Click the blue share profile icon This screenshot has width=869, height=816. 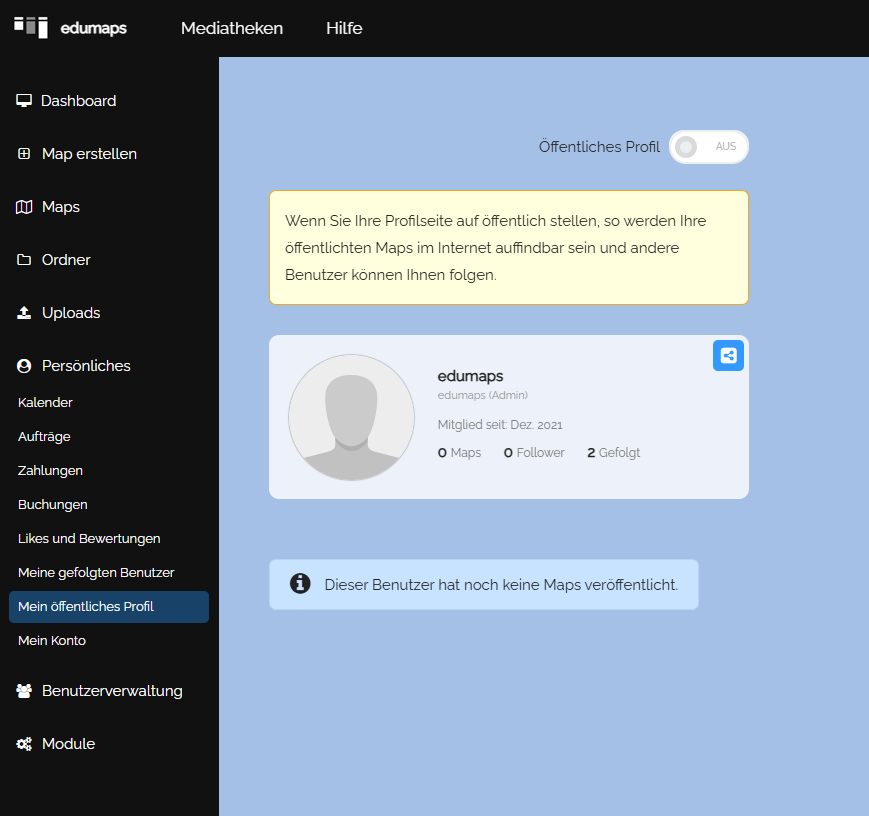728,355
